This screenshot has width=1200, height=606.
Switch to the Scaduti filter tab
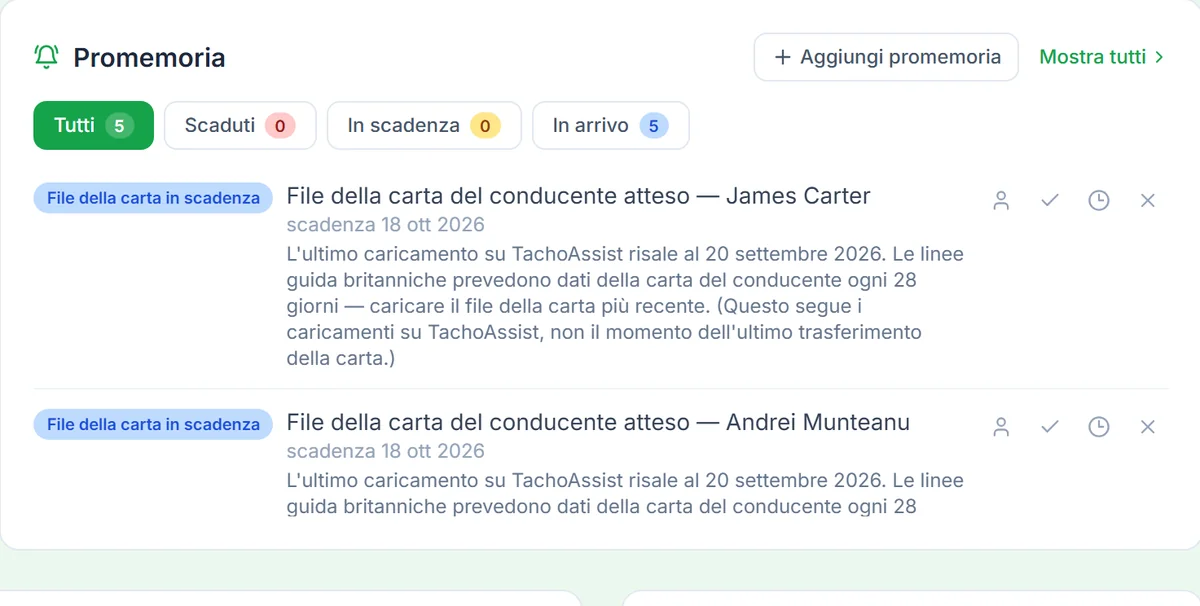(240, 125)
